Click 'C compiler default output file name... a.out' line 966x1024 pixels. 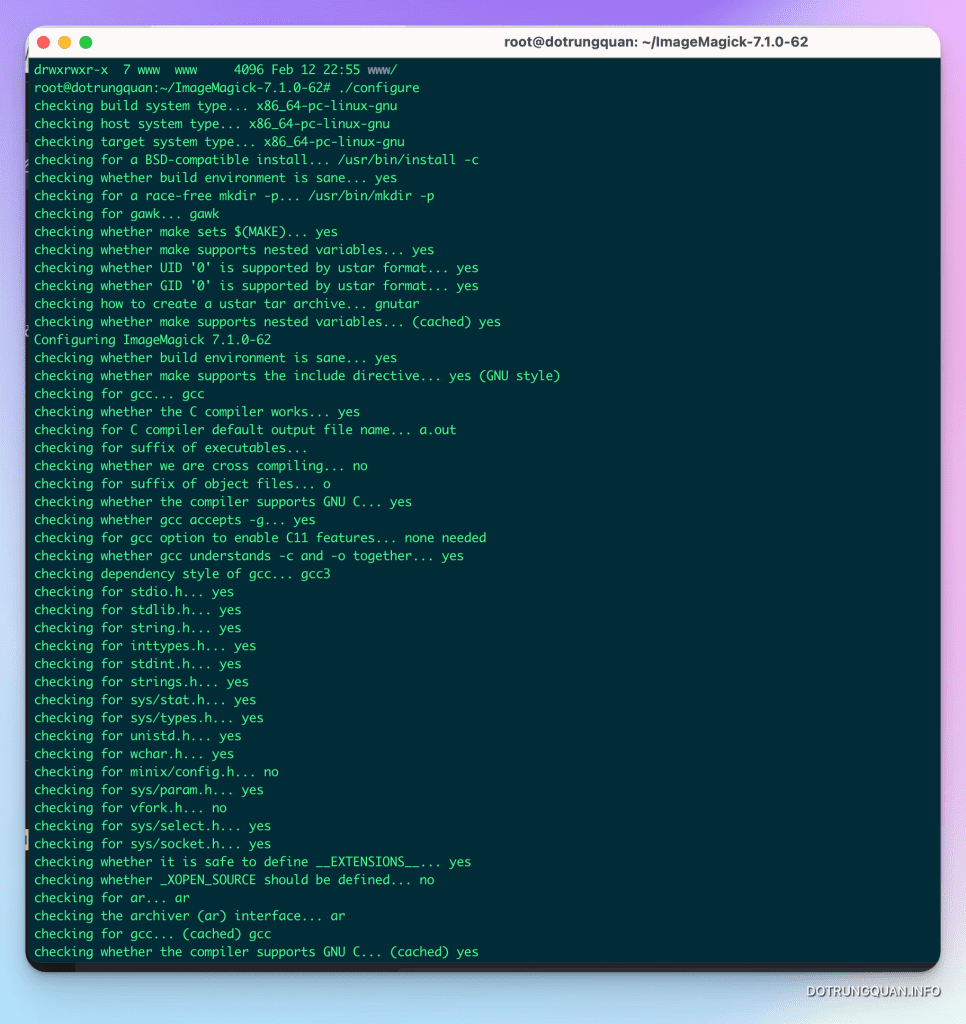tap(245, 430)
